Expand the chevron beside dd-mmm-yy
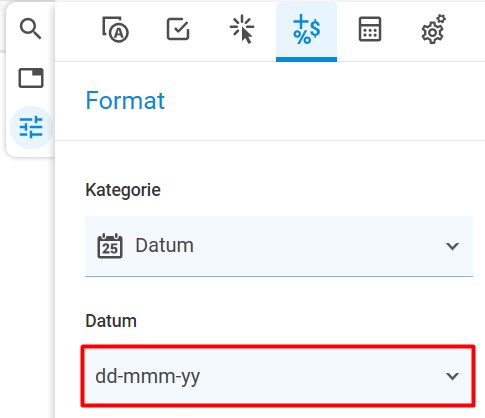Viewport: 485px width, 418px height. pos(452,376)
